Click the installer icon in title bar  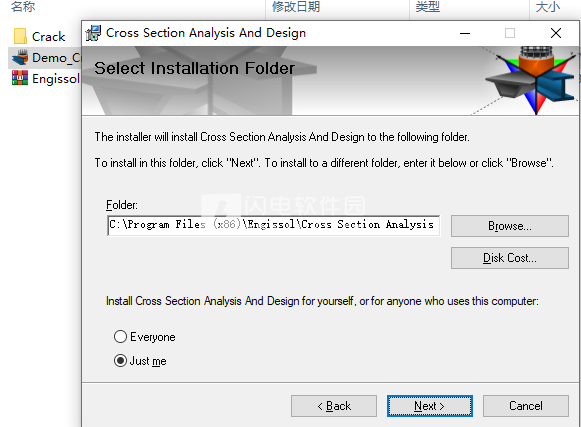(x=93, y=33)
